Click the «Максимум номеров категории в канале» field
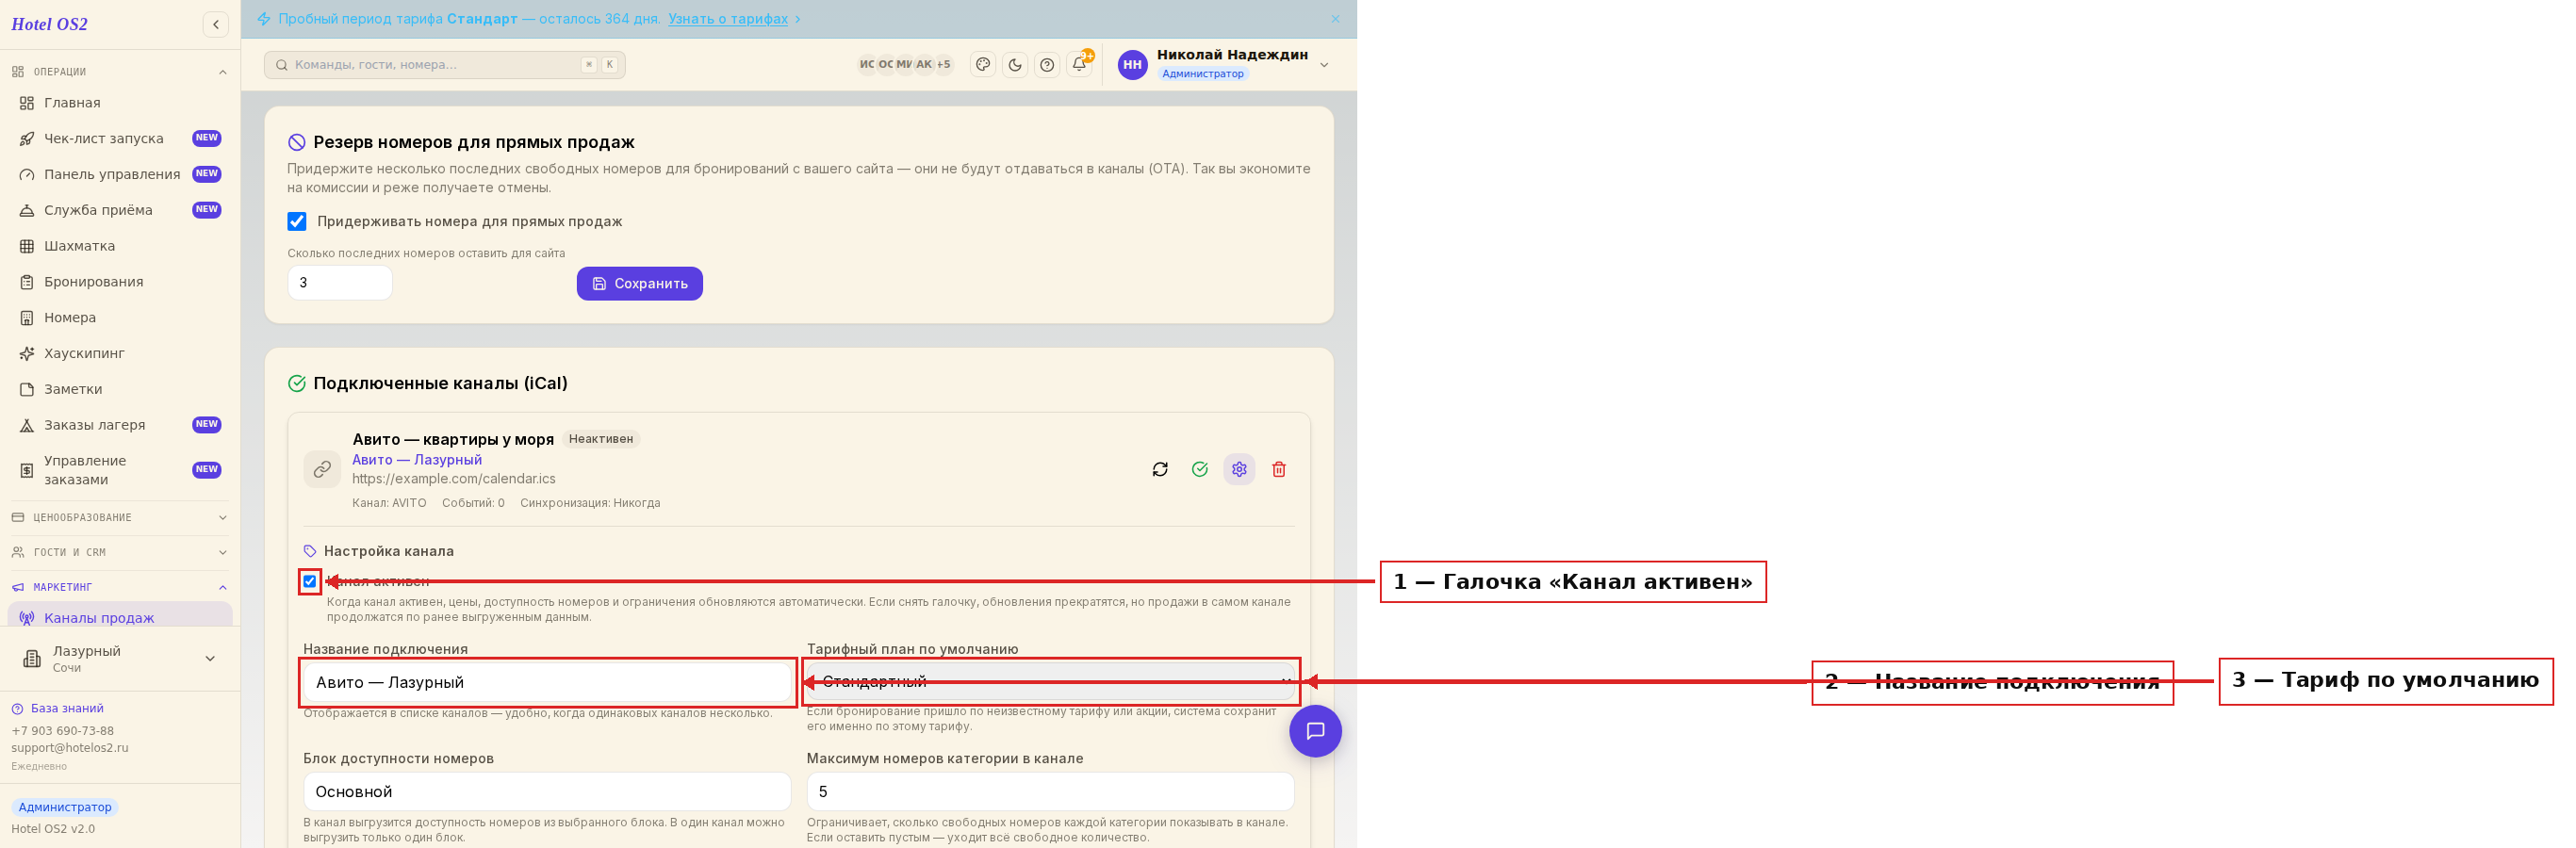2576x848 pixels. pyautogui.click(x=1050, y=791)
